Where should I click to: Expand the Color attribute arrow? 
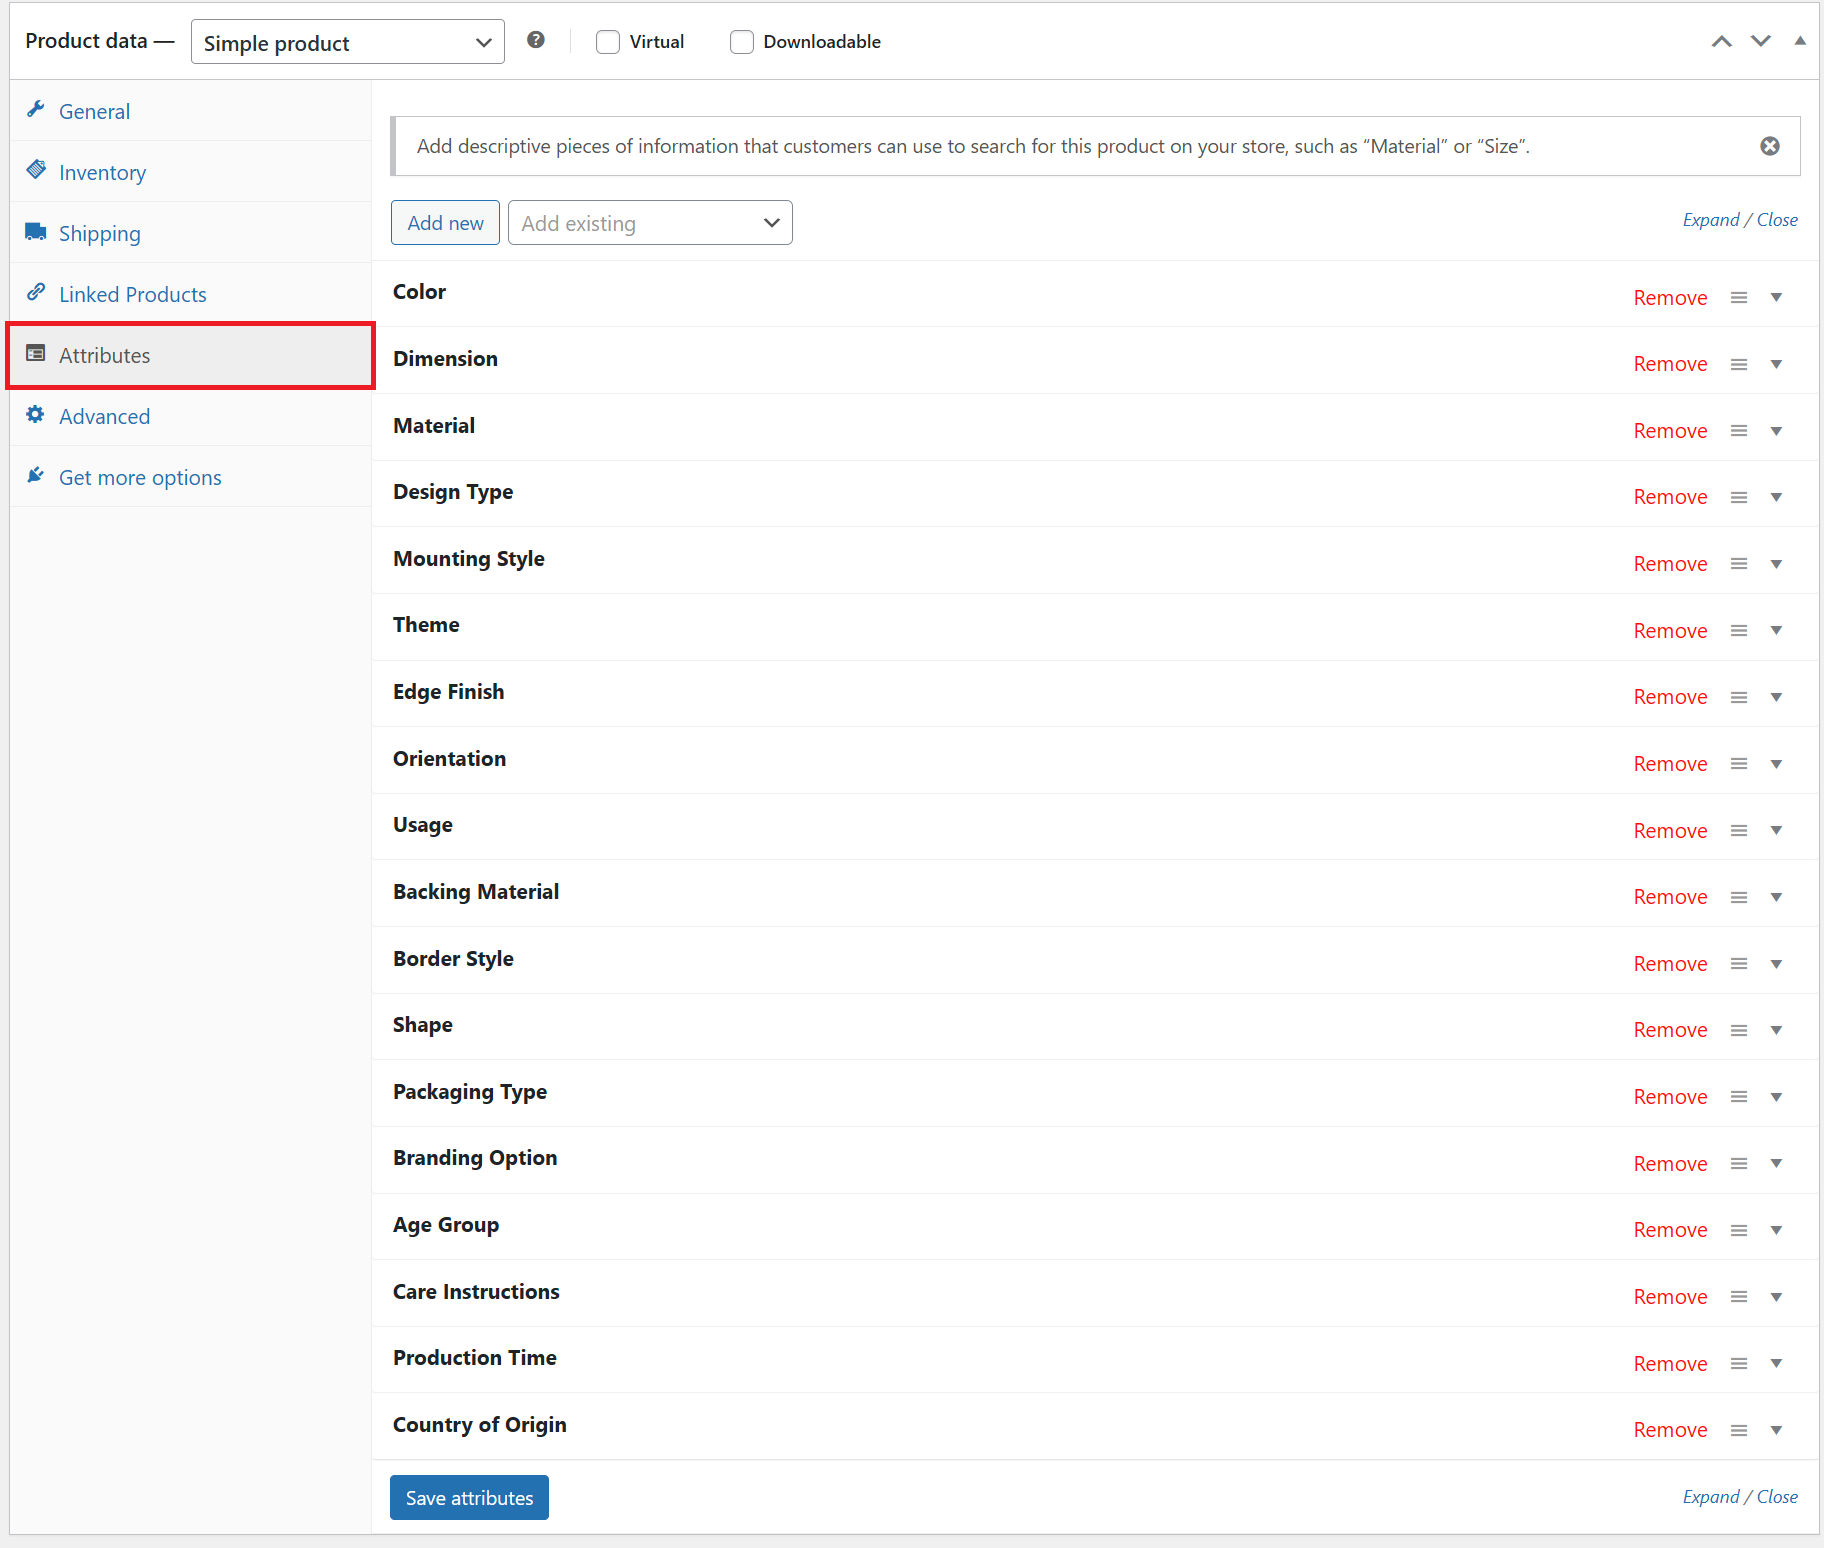(1776, 298)
